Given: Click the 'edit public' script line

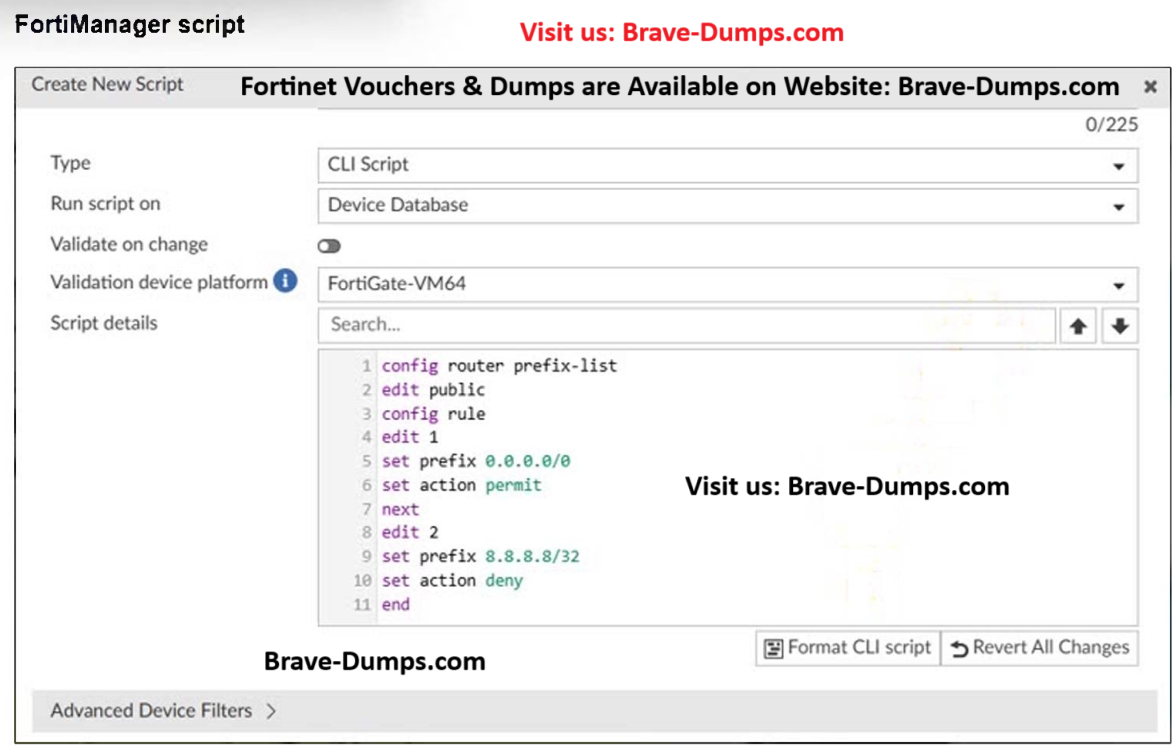Looking at the screenshot, I should (x=433, y=390).
